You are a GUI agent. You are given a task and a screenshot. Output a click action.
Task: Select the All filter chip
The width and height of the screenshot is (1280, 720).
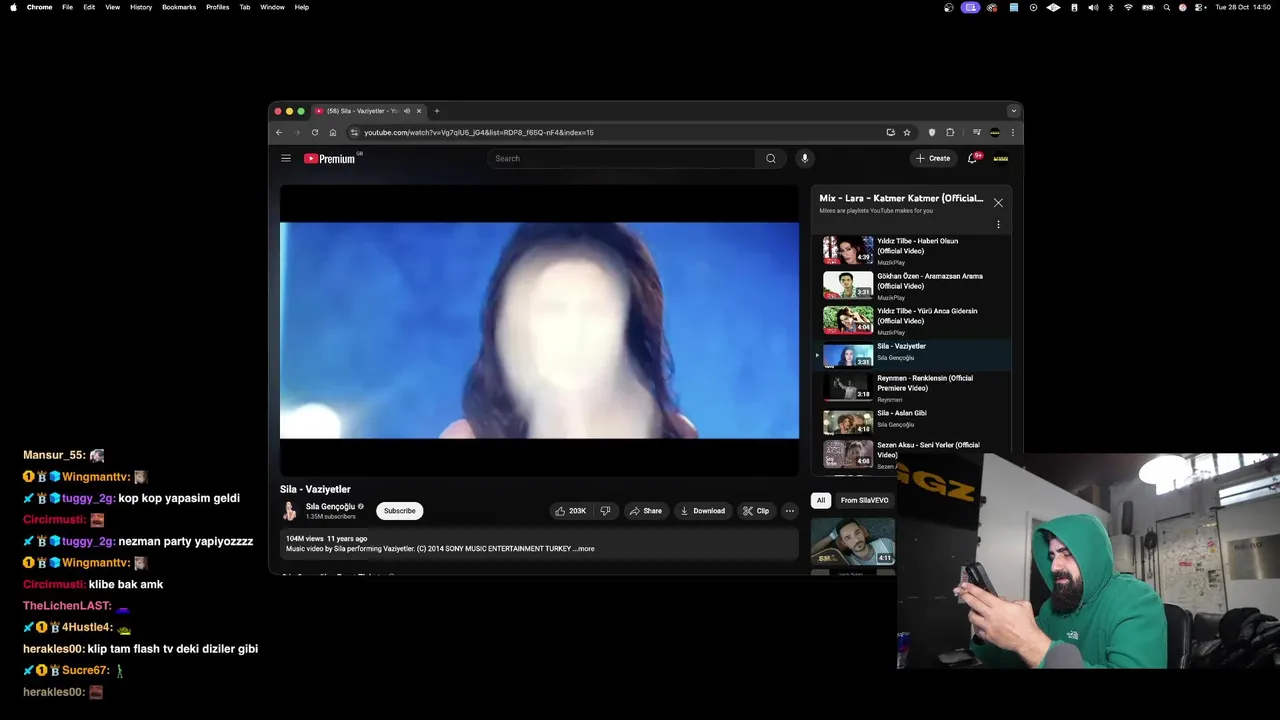point(821,500)
